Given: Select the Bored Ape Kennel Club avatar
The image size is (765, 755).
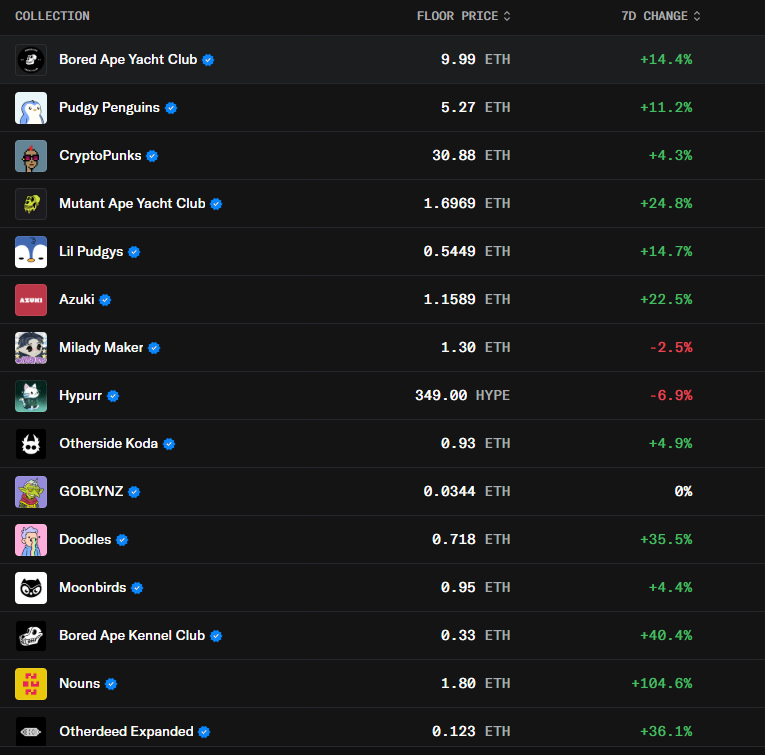Looking at the screenshot, I should pos(31,636).
